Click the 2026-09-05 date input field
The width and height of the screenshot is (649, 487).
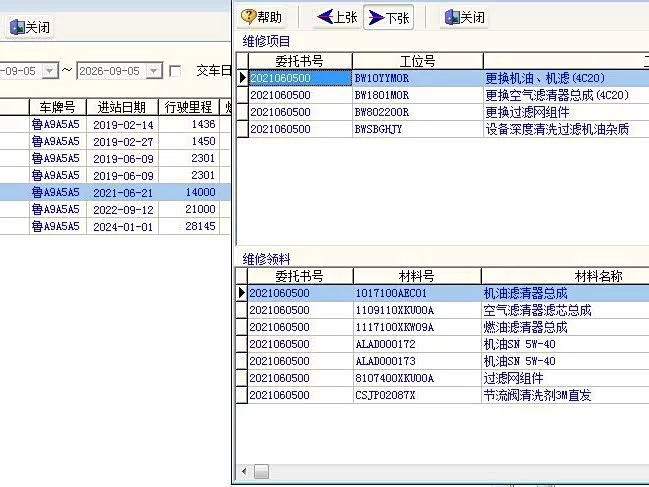tap(112, 71)
